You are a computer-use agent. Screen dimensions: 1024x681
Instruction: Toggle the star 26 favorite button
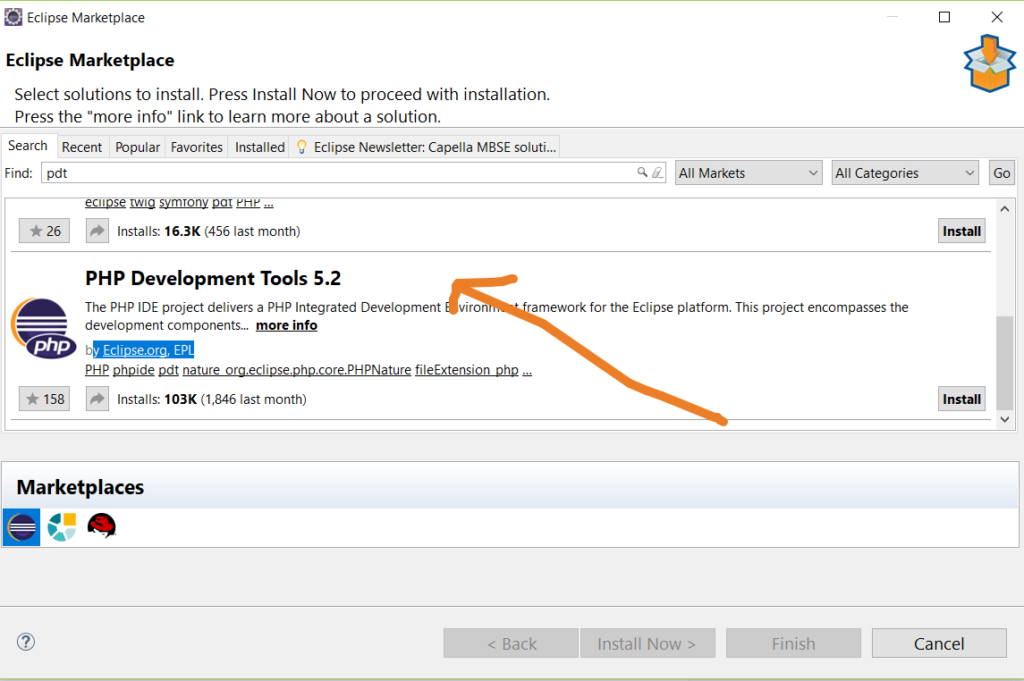point(43,230)
